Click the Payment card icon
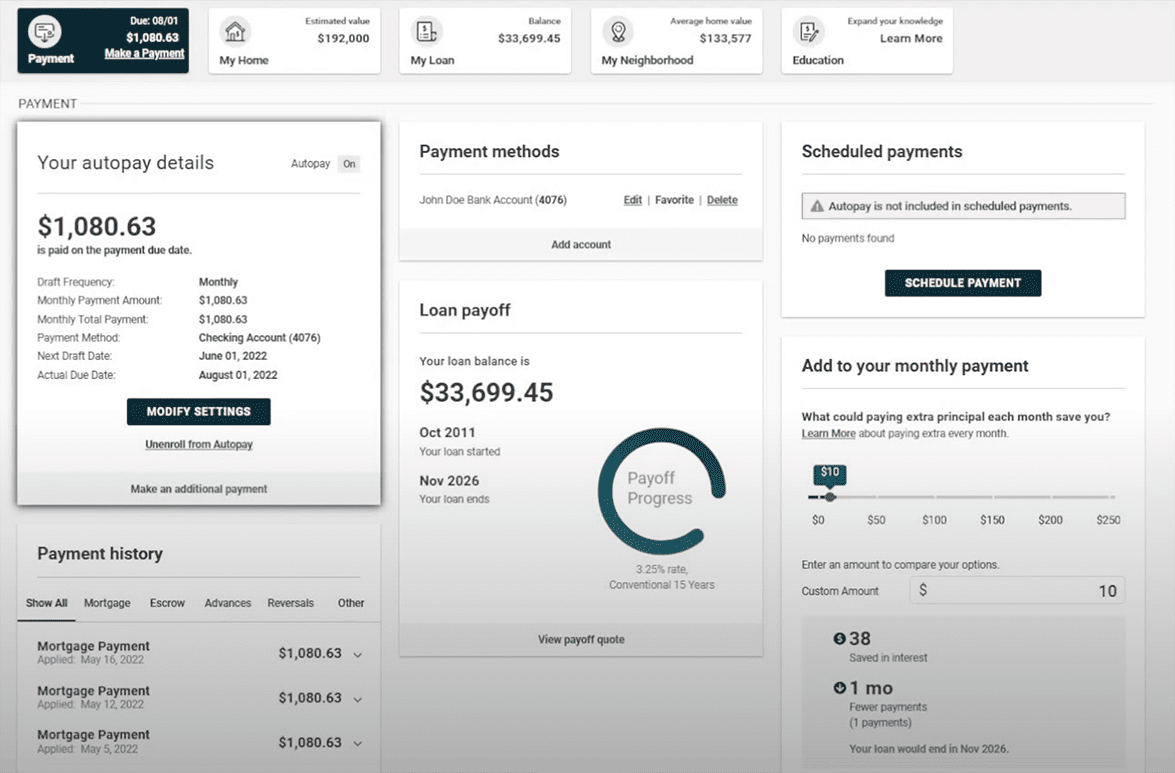The width and height of the screenshot is (1175, 773). point(45,32)
